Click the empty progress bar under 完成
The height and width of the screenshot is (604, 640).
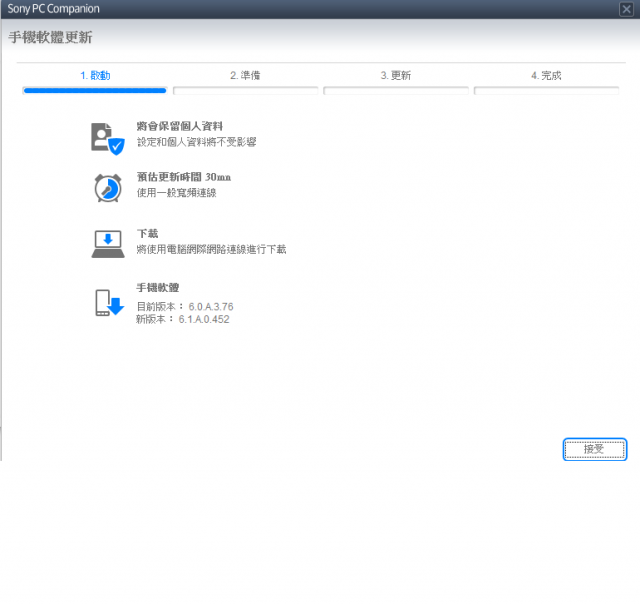point(547,91)
